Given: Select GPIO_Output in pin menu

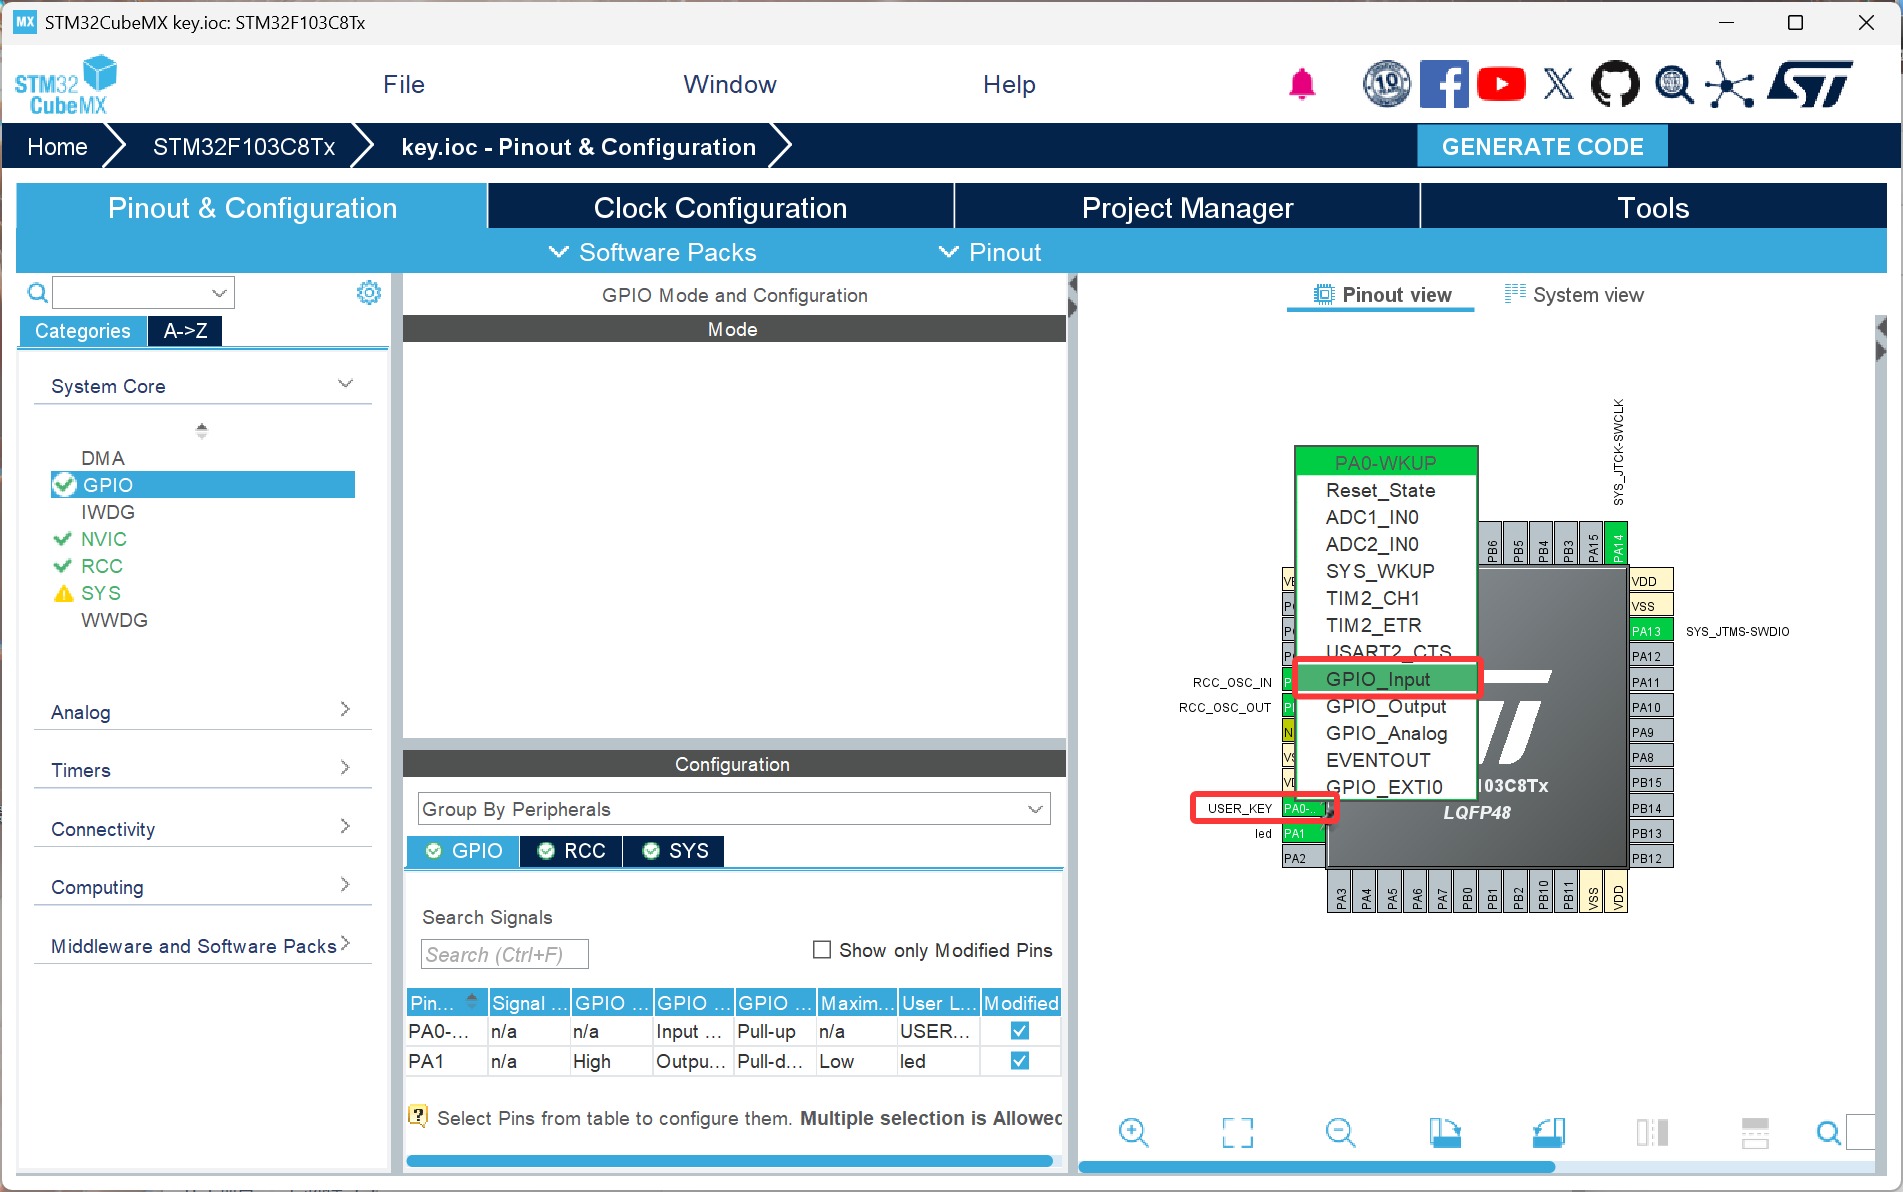Looking at the screenshot, I should (x=1386, y=707).
